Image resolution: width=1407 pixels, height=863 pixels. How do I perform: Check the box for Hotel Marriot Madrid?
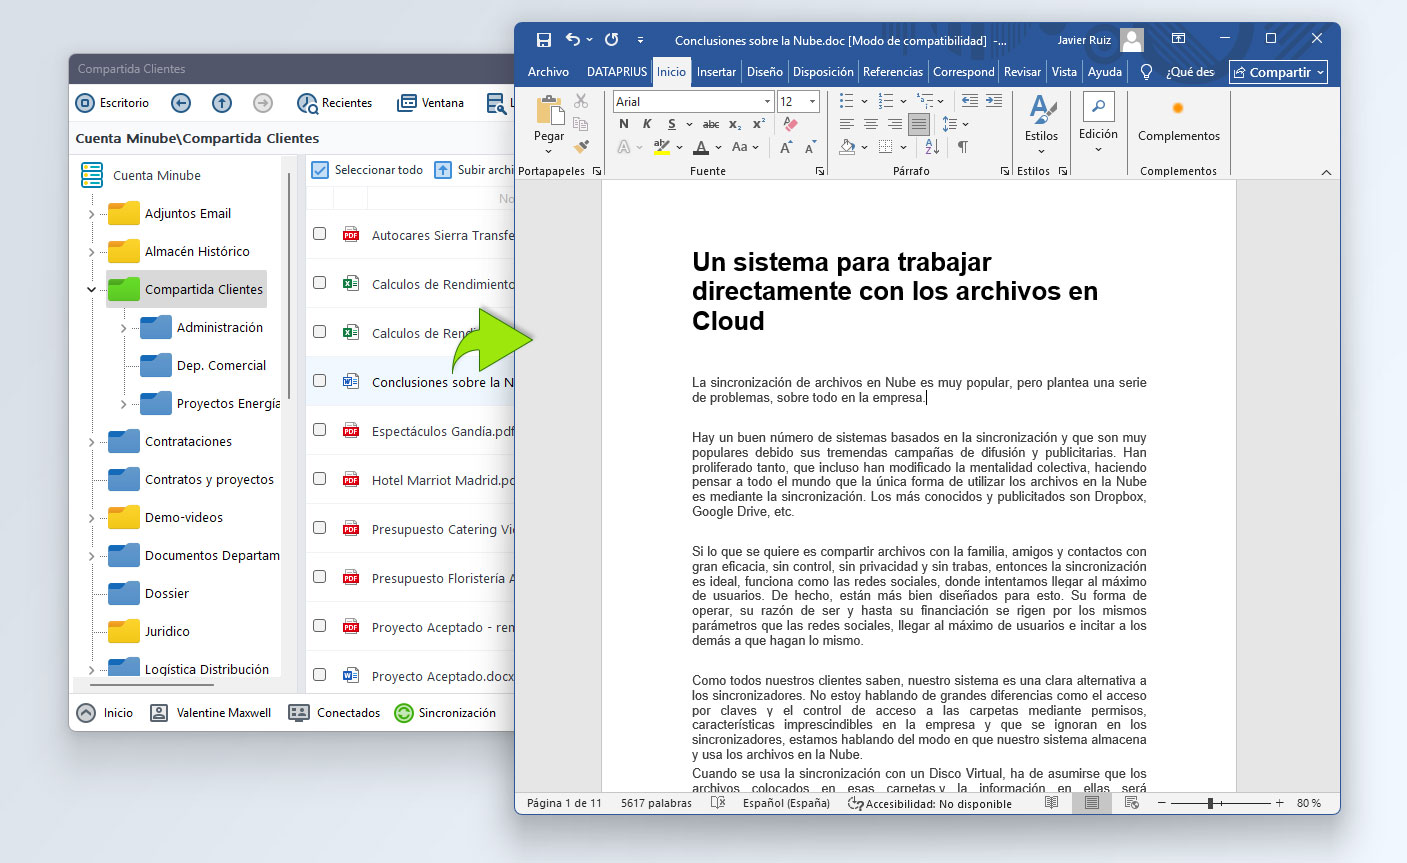[x=319, y=478]
